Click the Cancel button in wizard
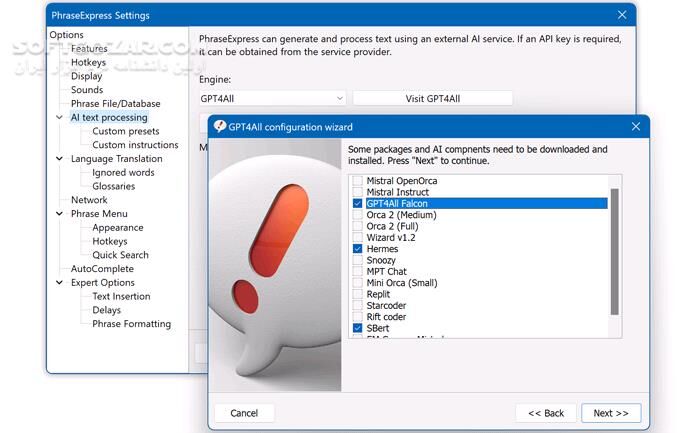 [x=244, y=413]
